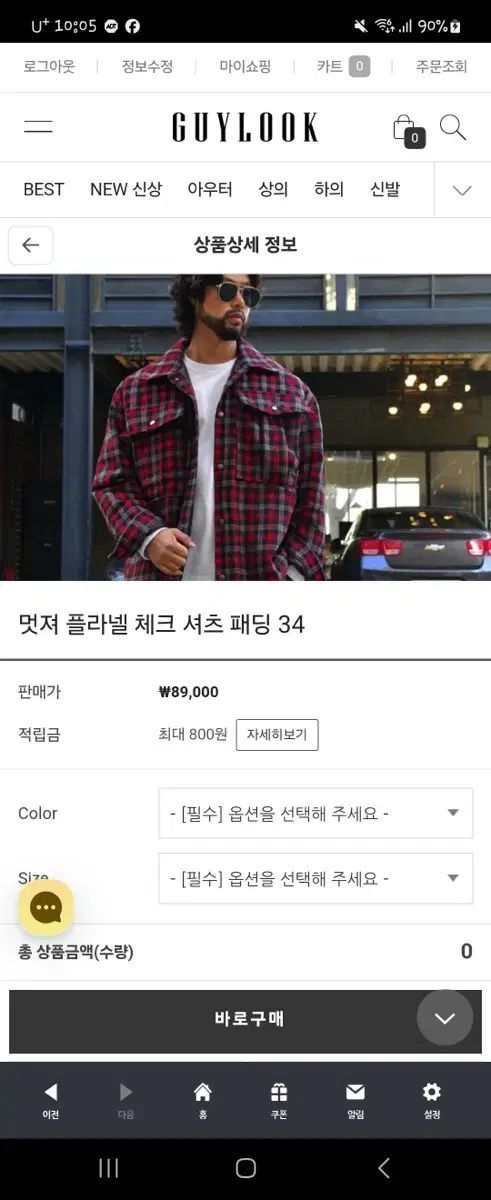Open the Size option dropdown
491x1200 pixels.
315,878
